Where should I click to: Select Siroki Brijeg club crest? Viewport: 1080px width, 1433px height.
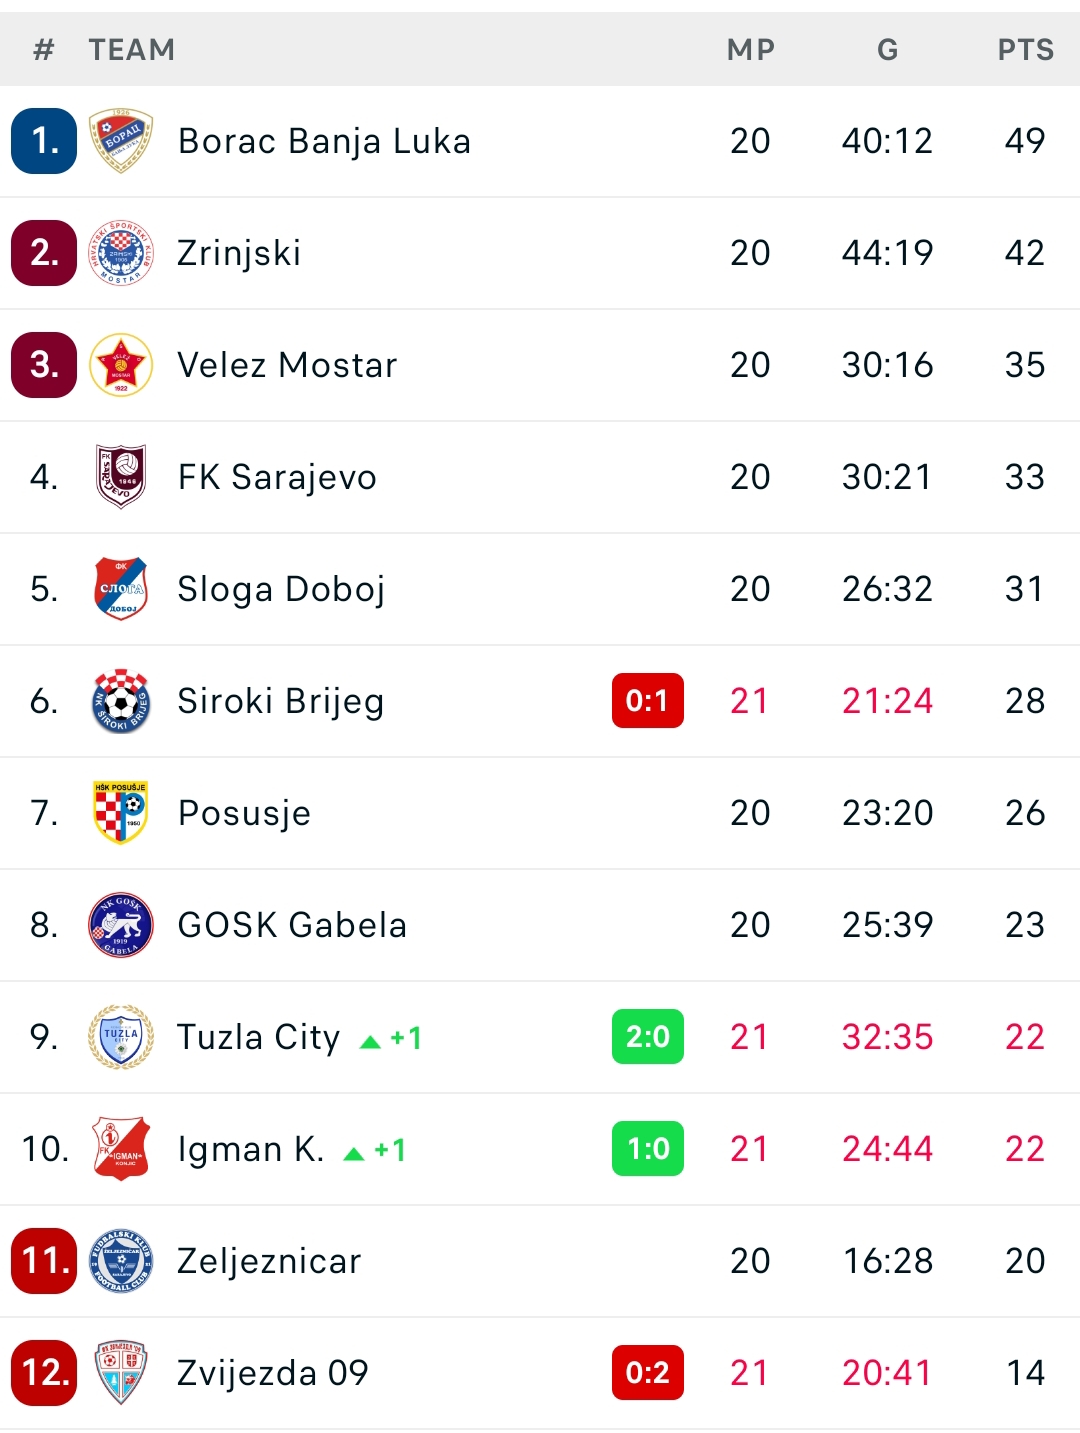[x=121, y=701]
